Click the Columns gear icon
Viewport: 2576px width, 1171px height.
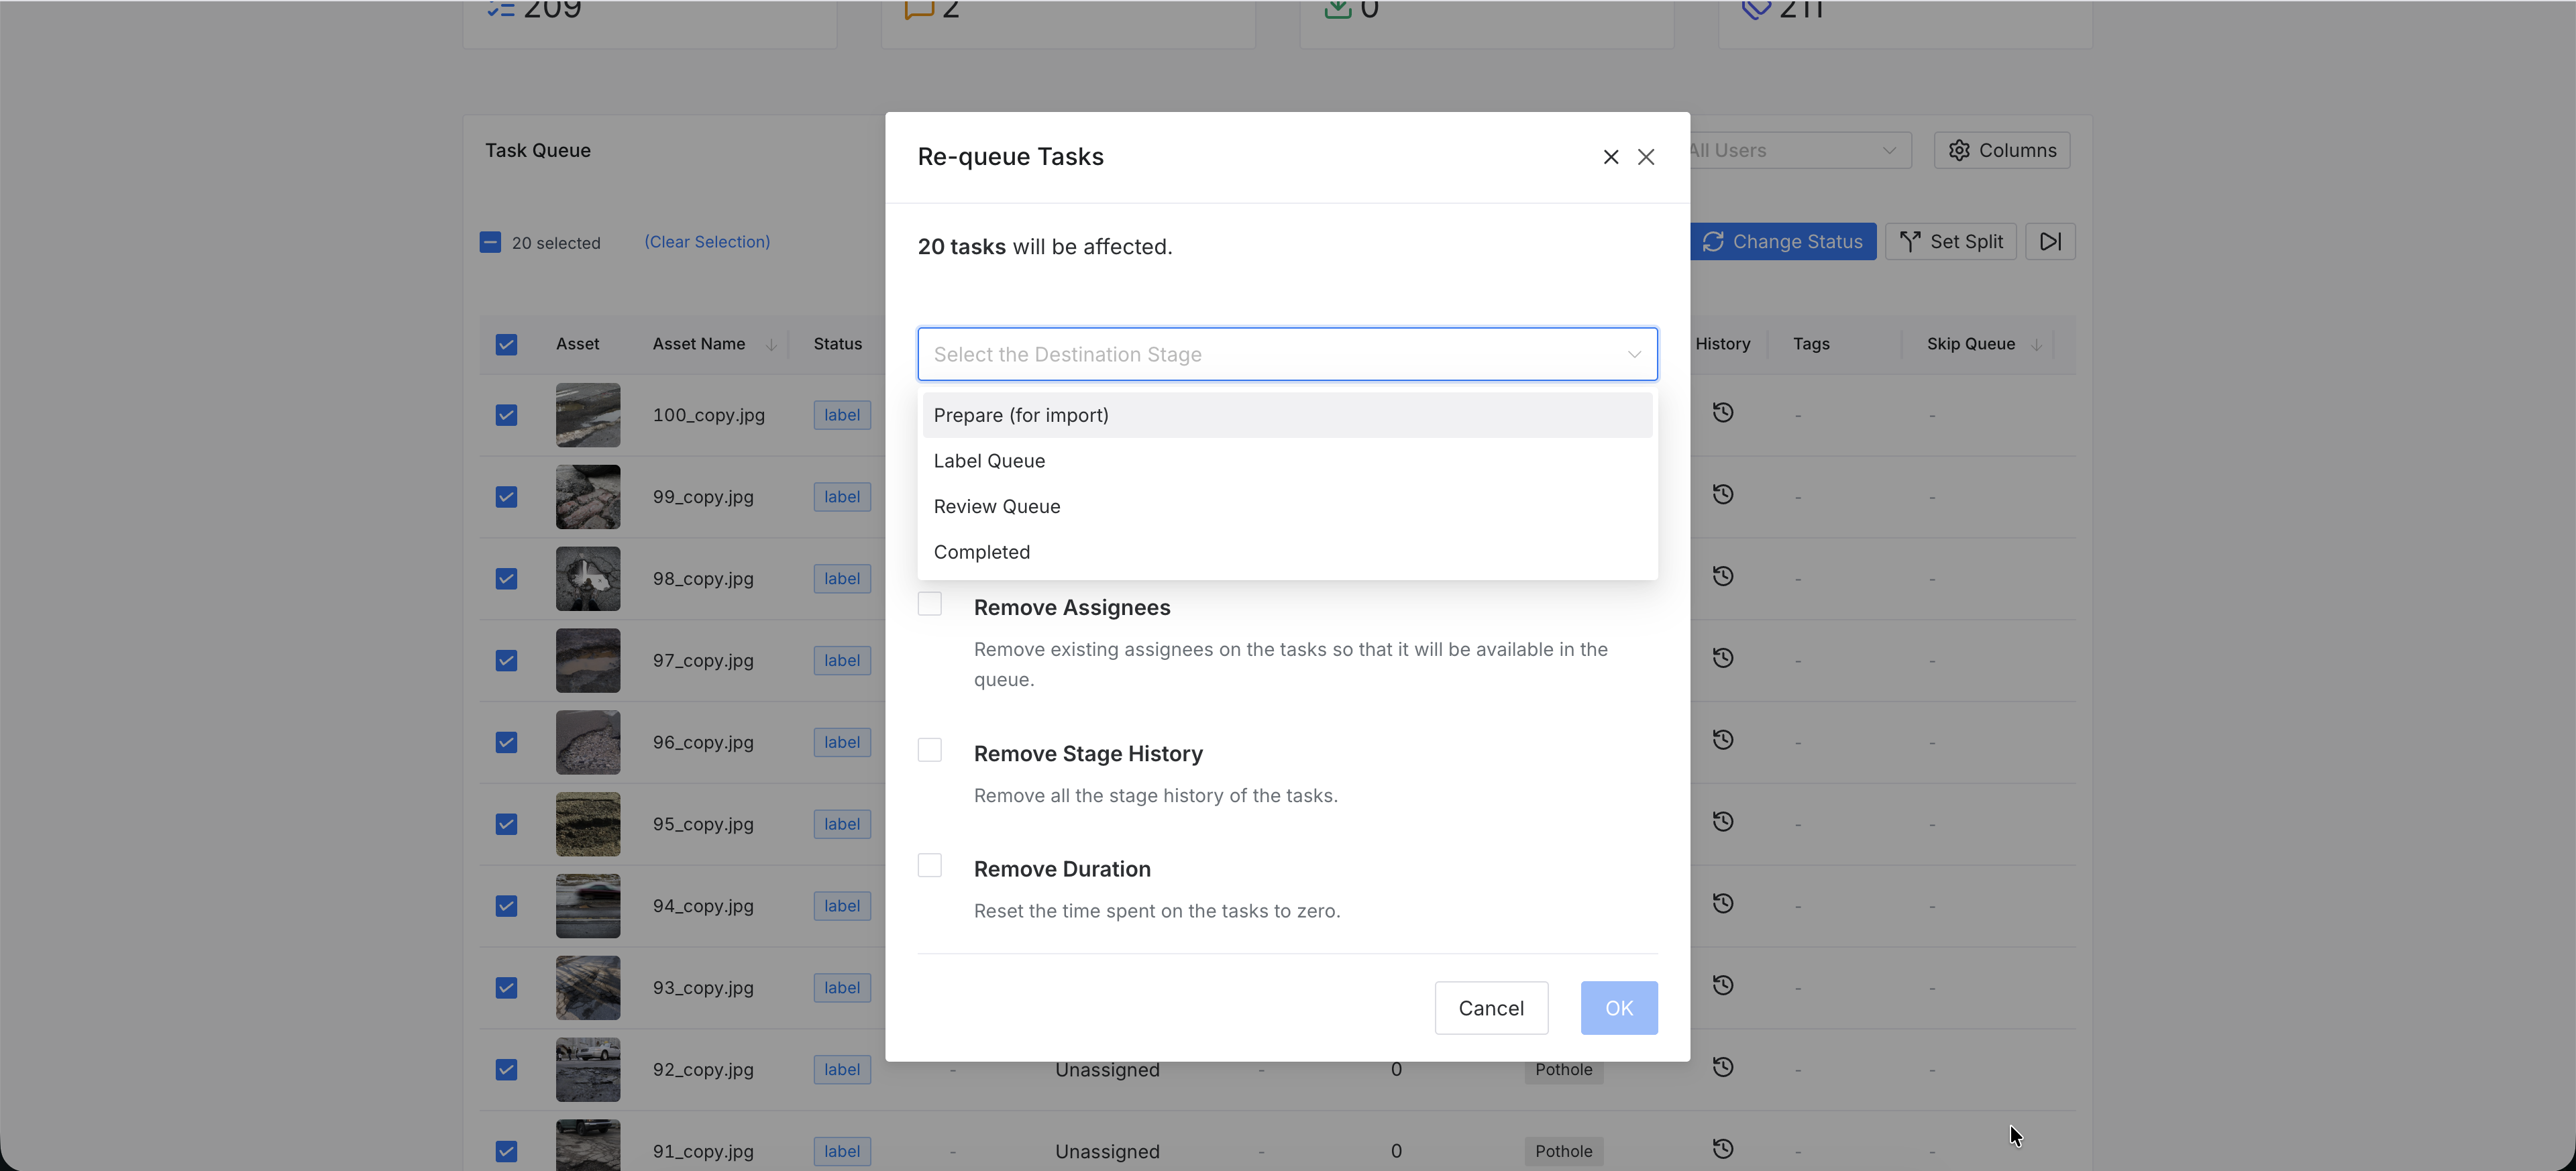coord(1959,151)
